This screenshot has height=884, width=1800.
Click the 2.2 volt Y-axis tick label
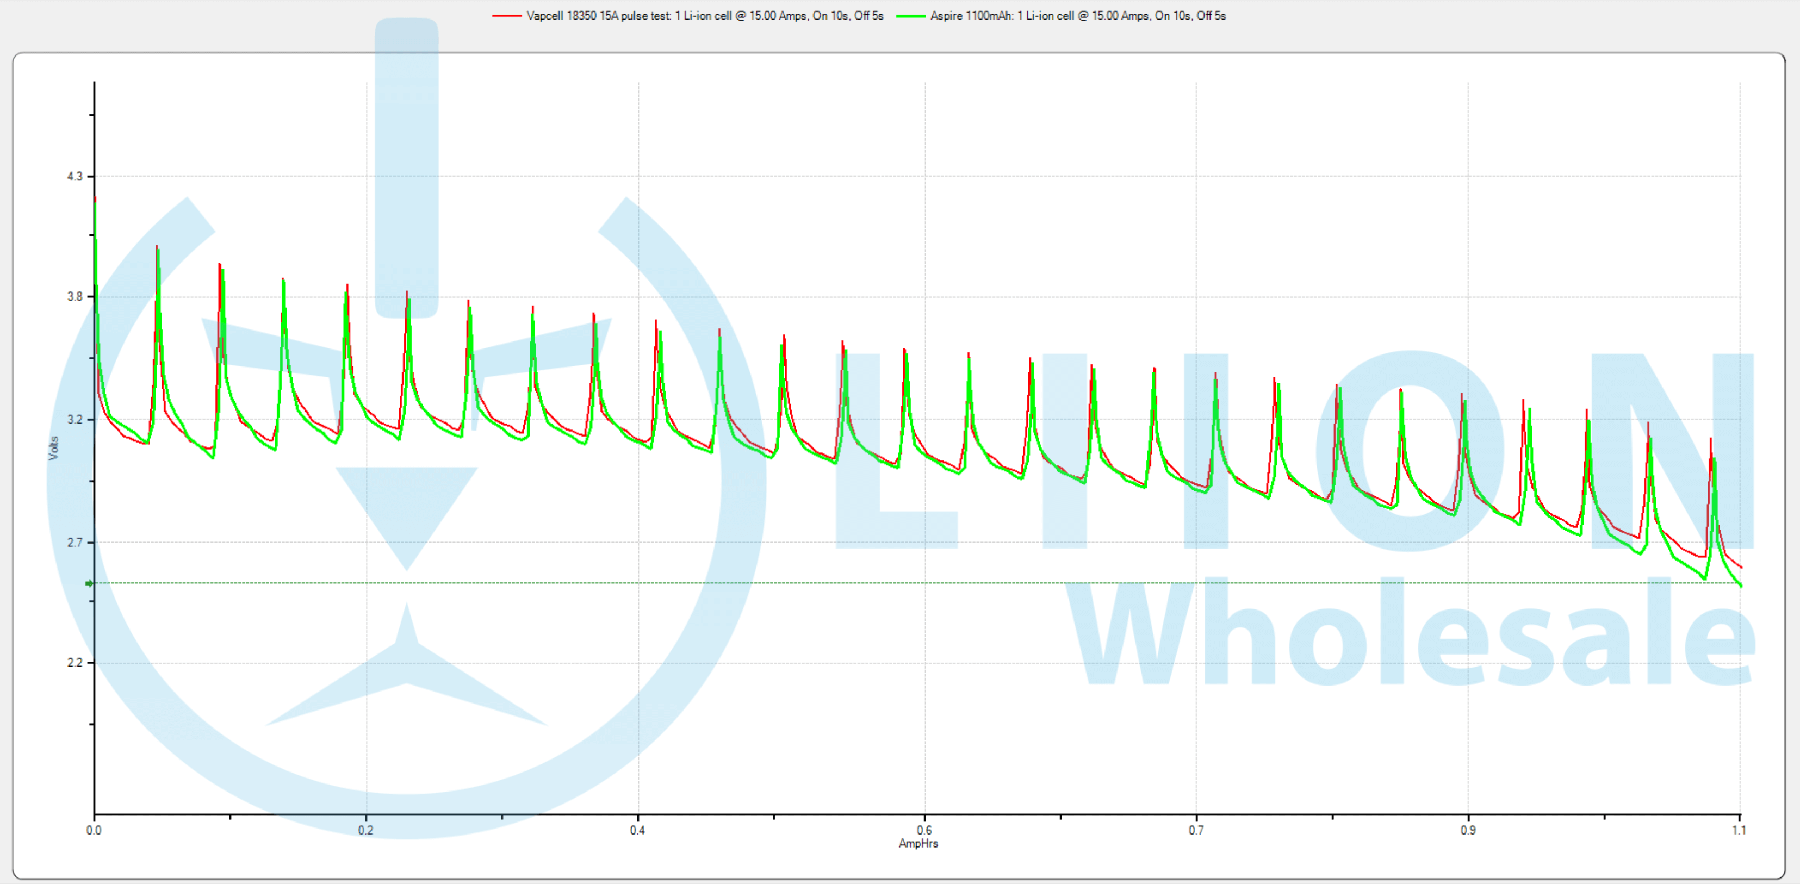tap(75, 663)
